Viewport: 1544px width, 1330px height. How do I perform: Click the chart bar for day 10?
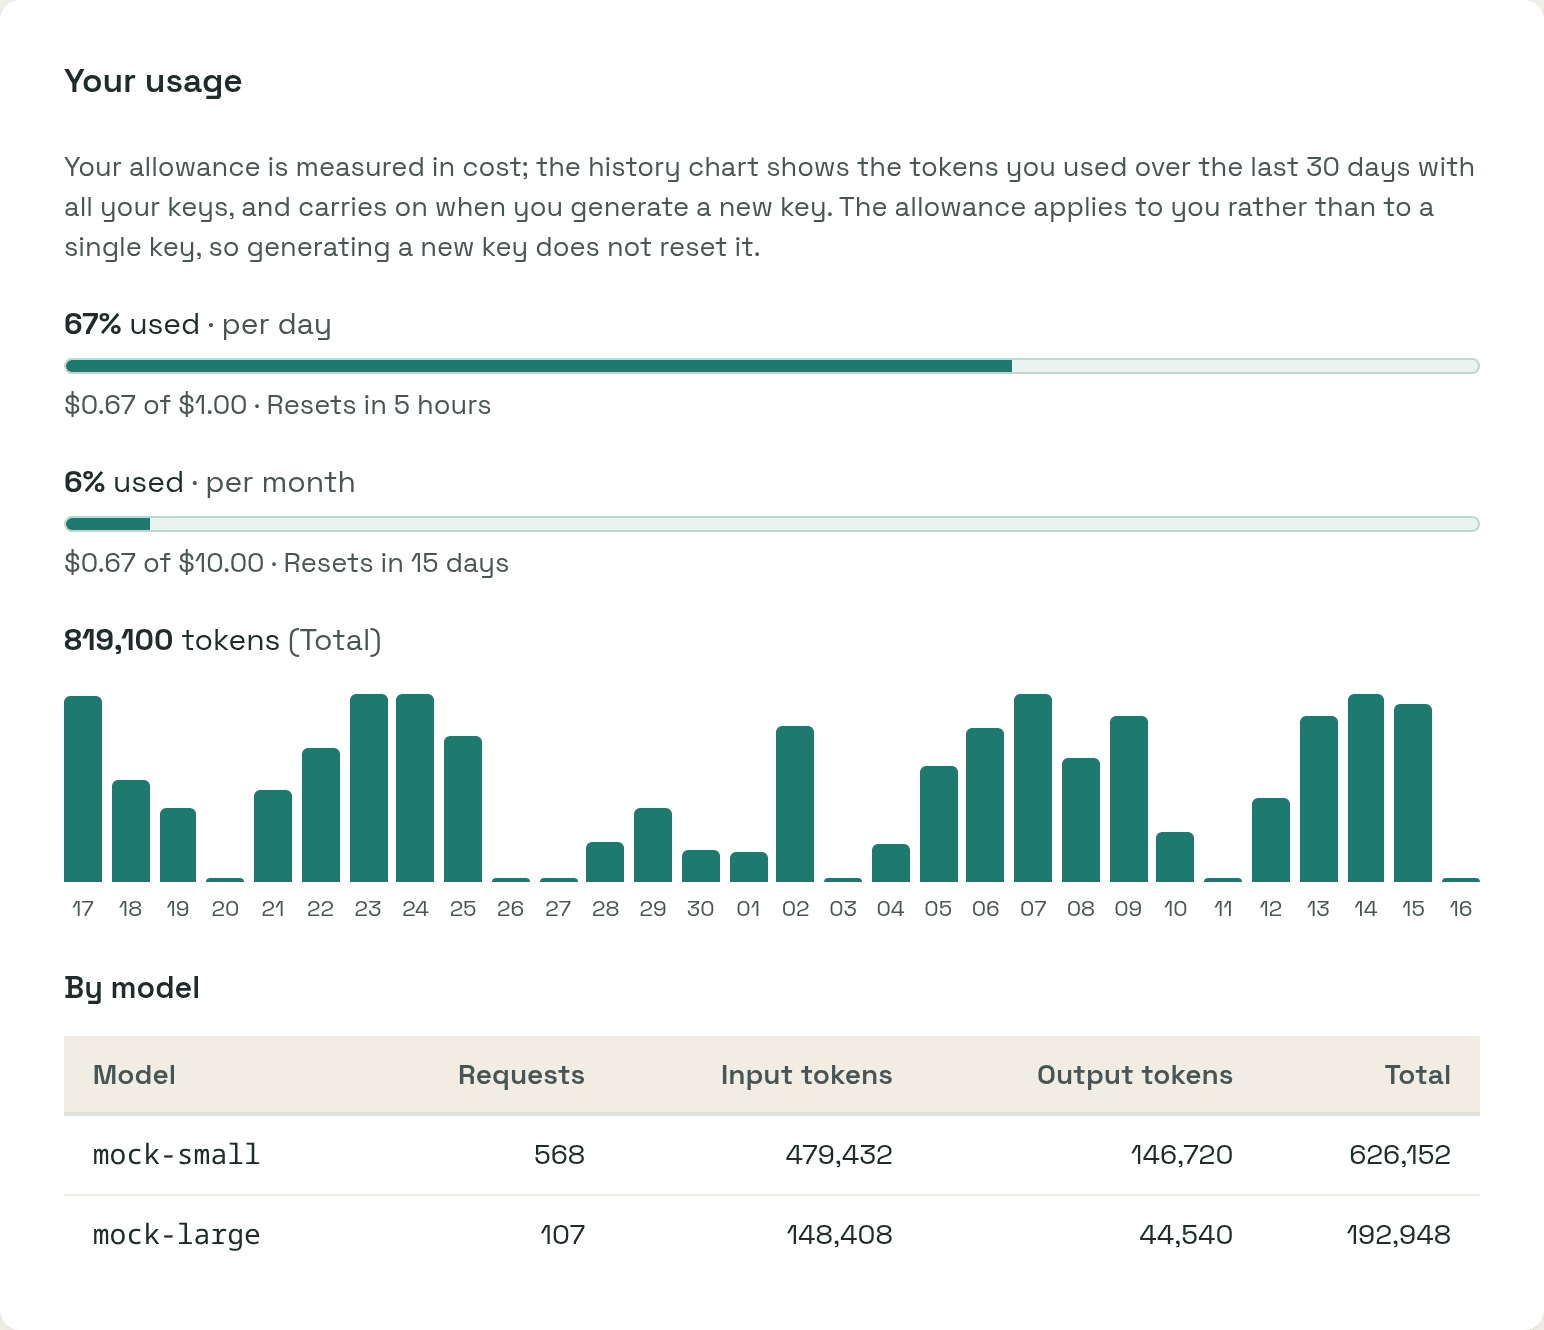pyautogui.click(x=1175, y=857)
